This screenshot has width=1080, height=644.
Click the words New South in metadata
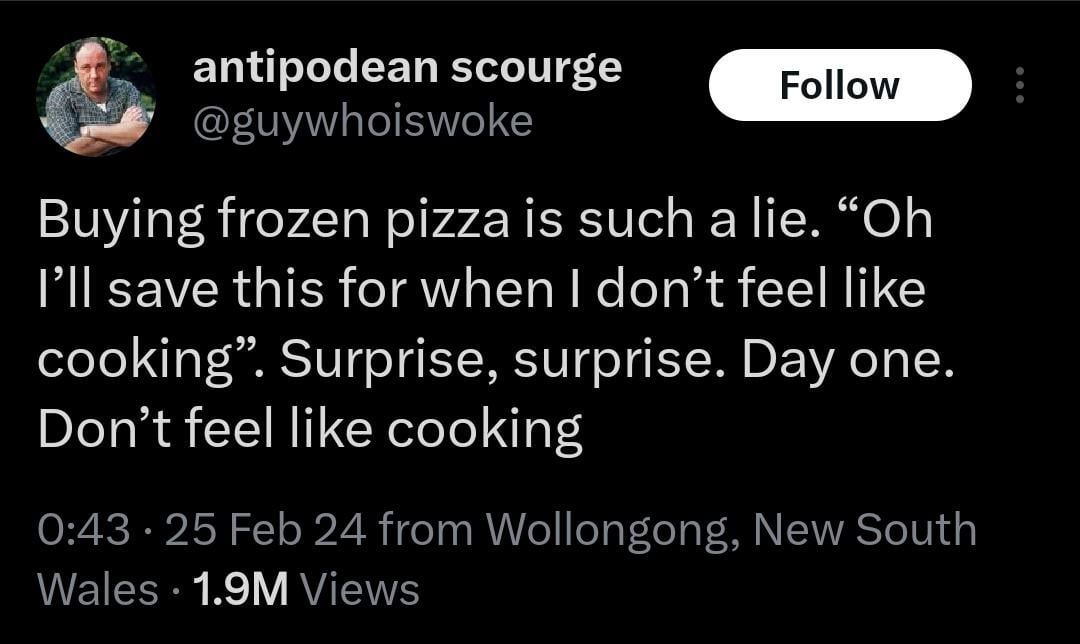[864, 530]
